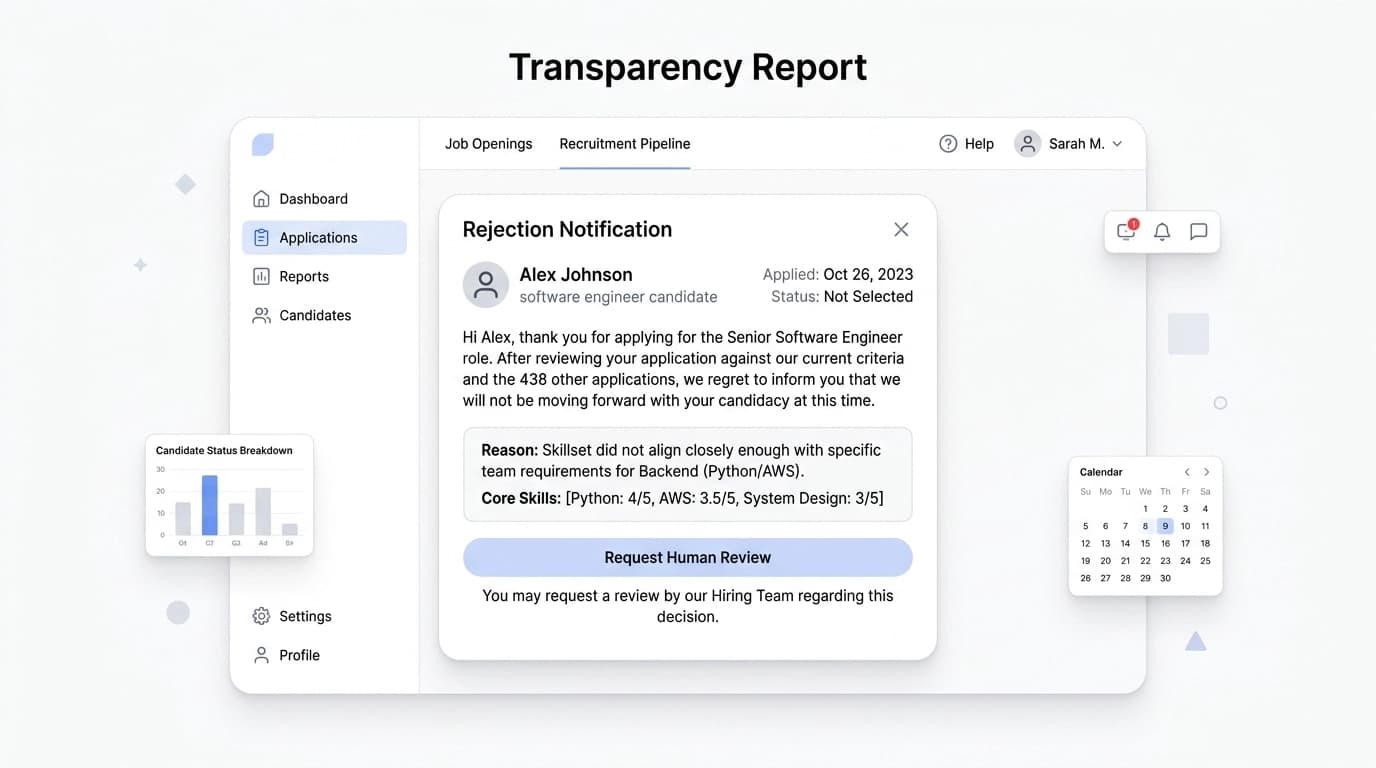Click the Request Human Review button
Screen dimensions: 1376x768
(687, 557)
